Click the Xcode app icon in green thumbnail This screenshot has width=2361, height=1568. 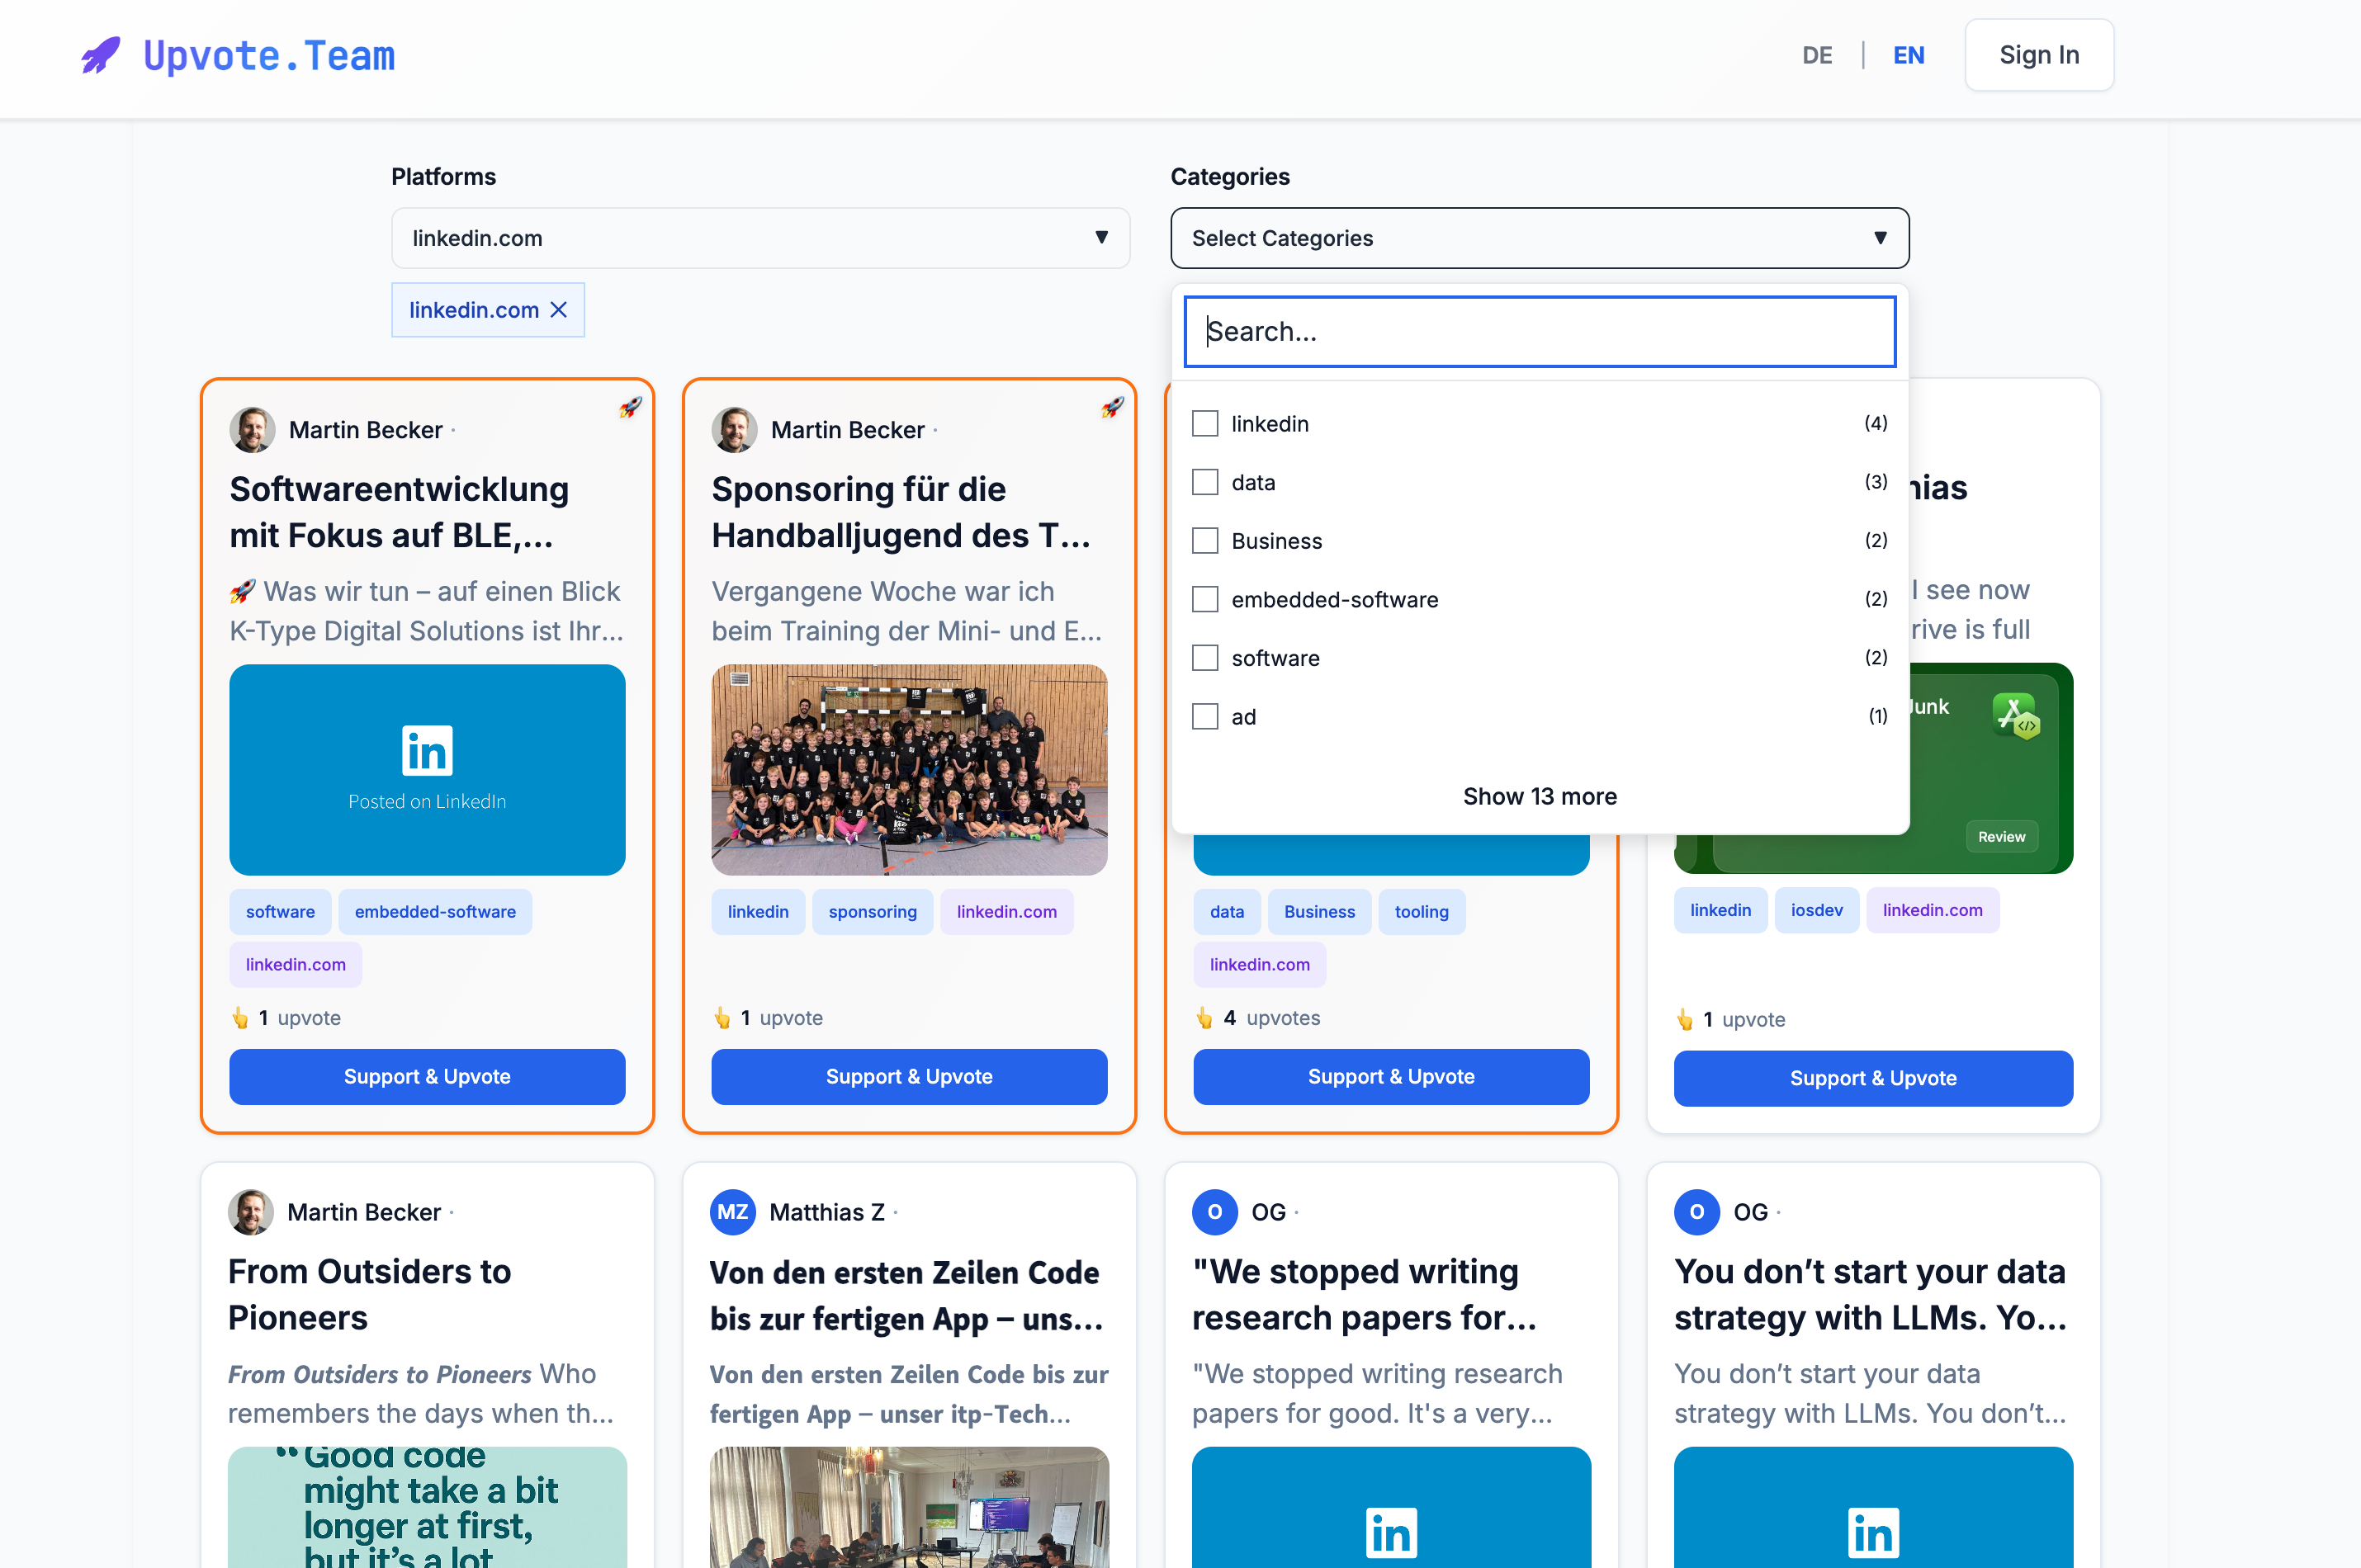click(2014, 715)
